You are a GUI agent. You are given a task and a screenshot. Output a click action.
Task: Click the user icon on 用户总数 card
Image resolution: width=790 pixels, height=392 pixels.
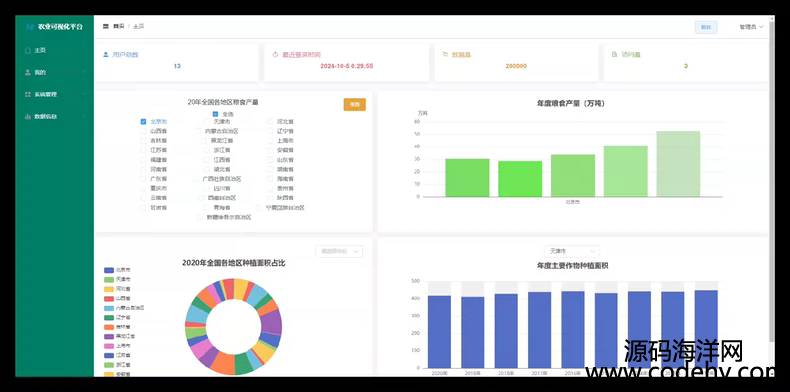(106, 54)
